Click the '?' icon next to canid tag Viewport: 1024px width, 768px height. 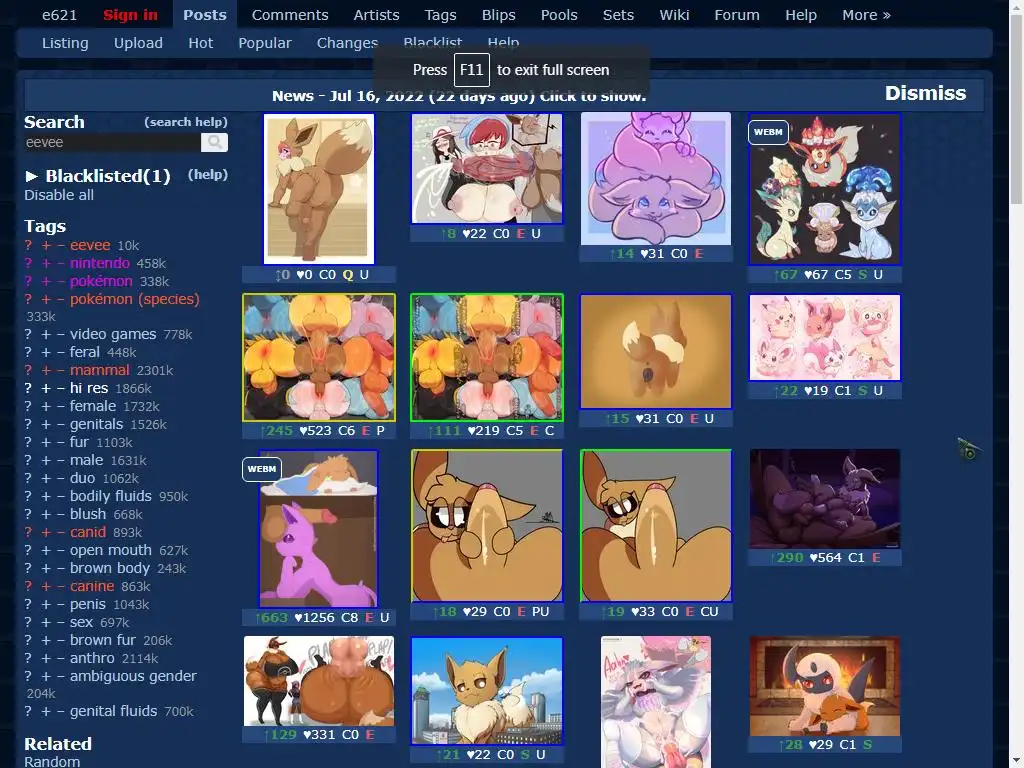28,532
